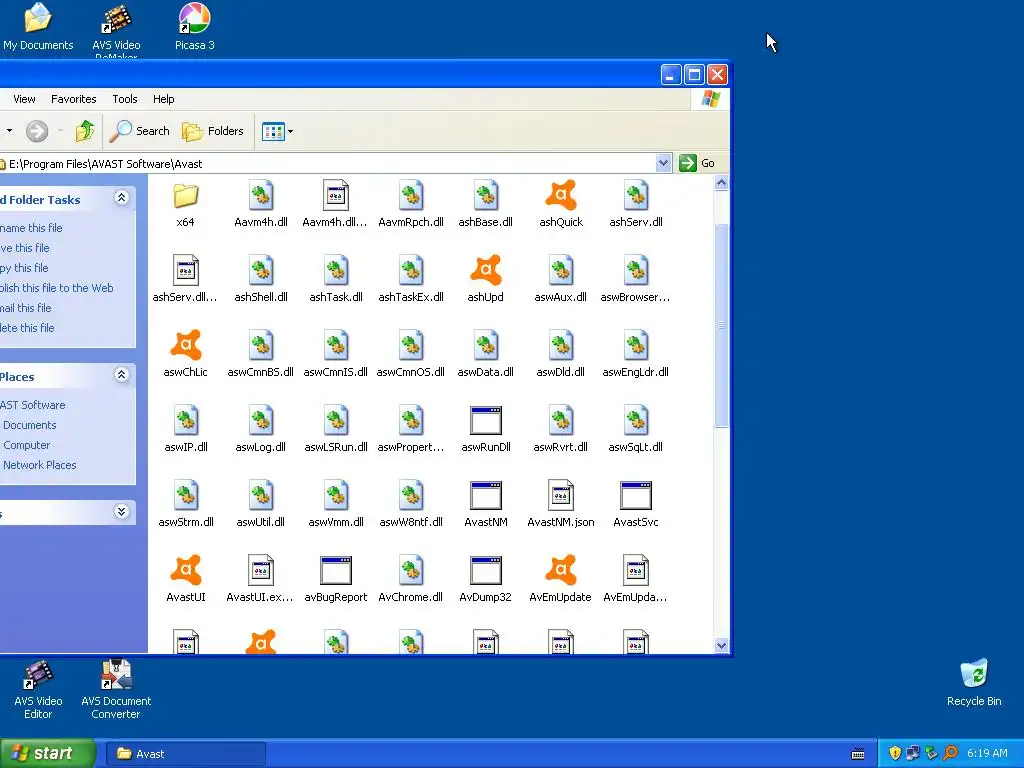Viewport: 1024px width, 768px height.
Task: Select the AvastUI.ex… file icon
Action: [x=261, y=571]
